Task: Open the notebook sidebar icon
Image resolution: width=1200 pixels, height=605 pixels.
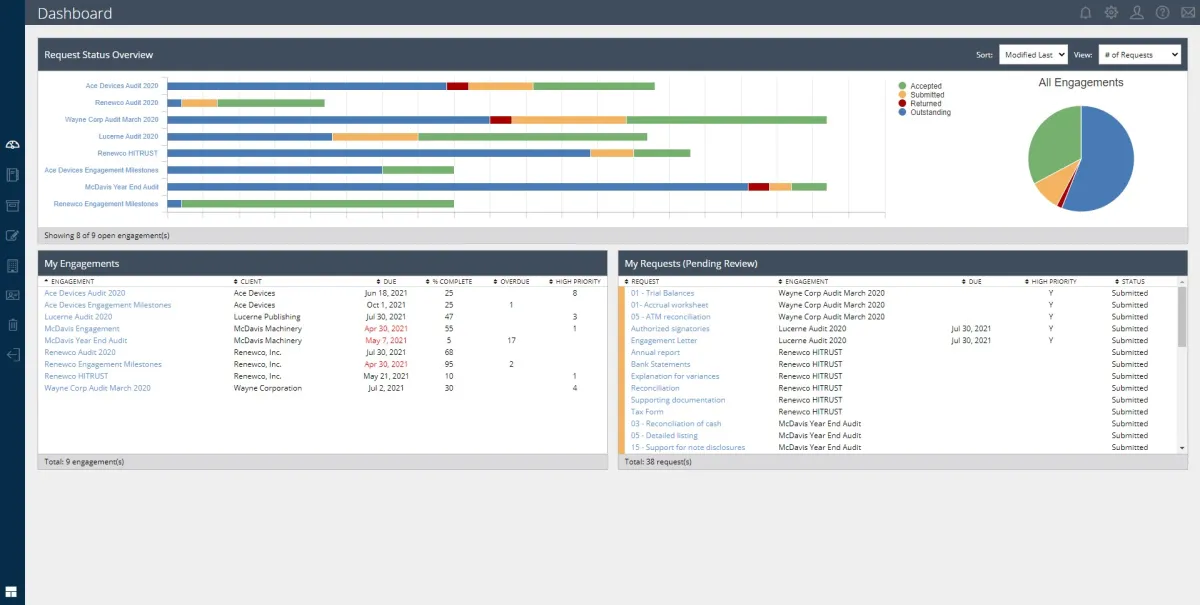Action: 12,175
